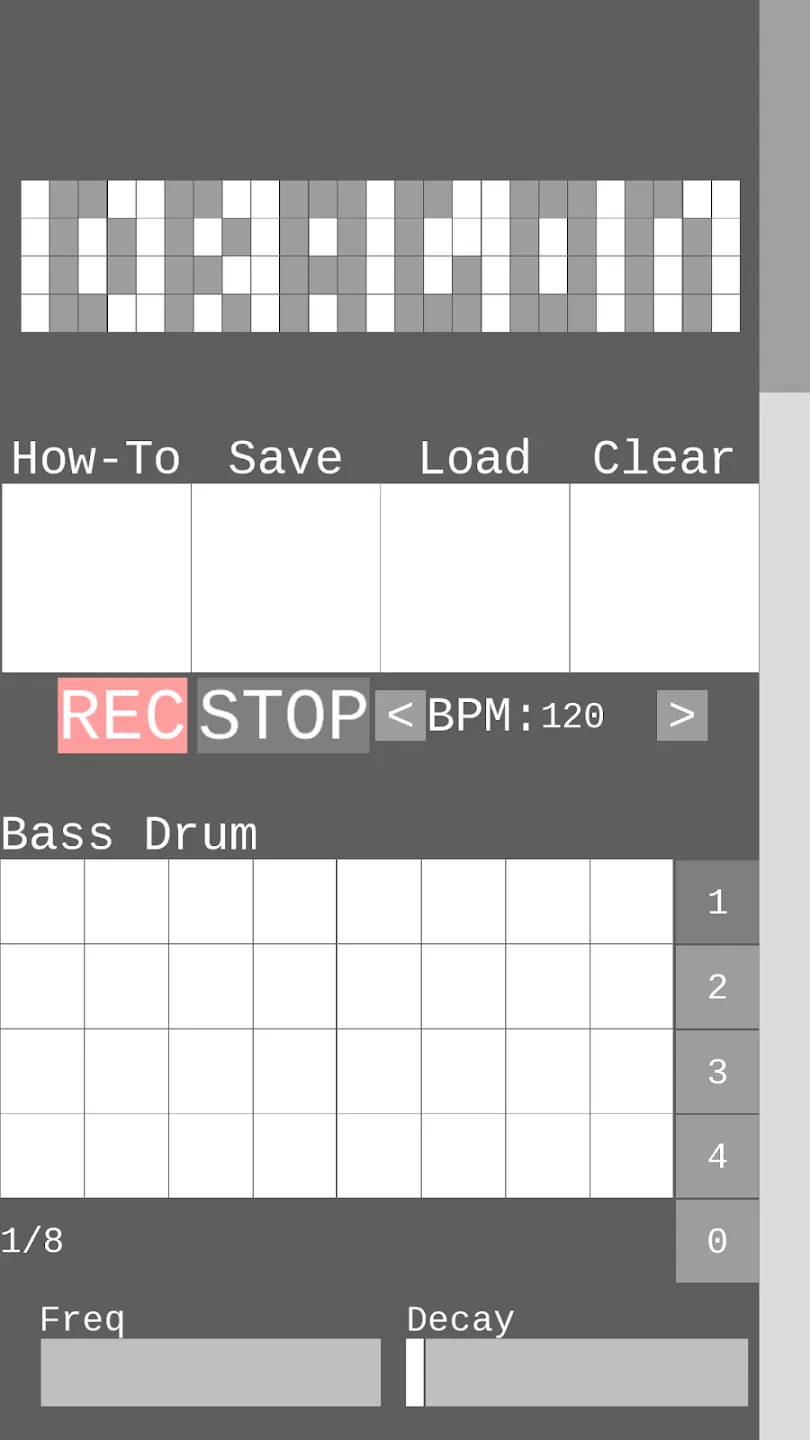Increase BPM with the right arrow

pyautogui.click(x=682, y=715)
